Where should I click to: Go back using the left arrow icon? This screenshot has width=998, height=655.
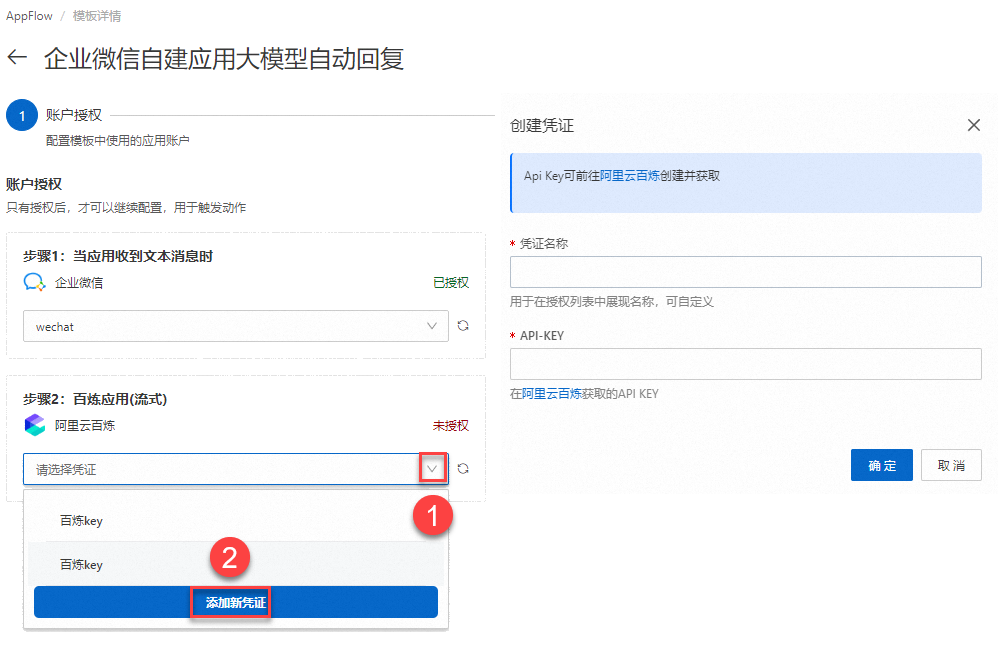coord(17,58)
